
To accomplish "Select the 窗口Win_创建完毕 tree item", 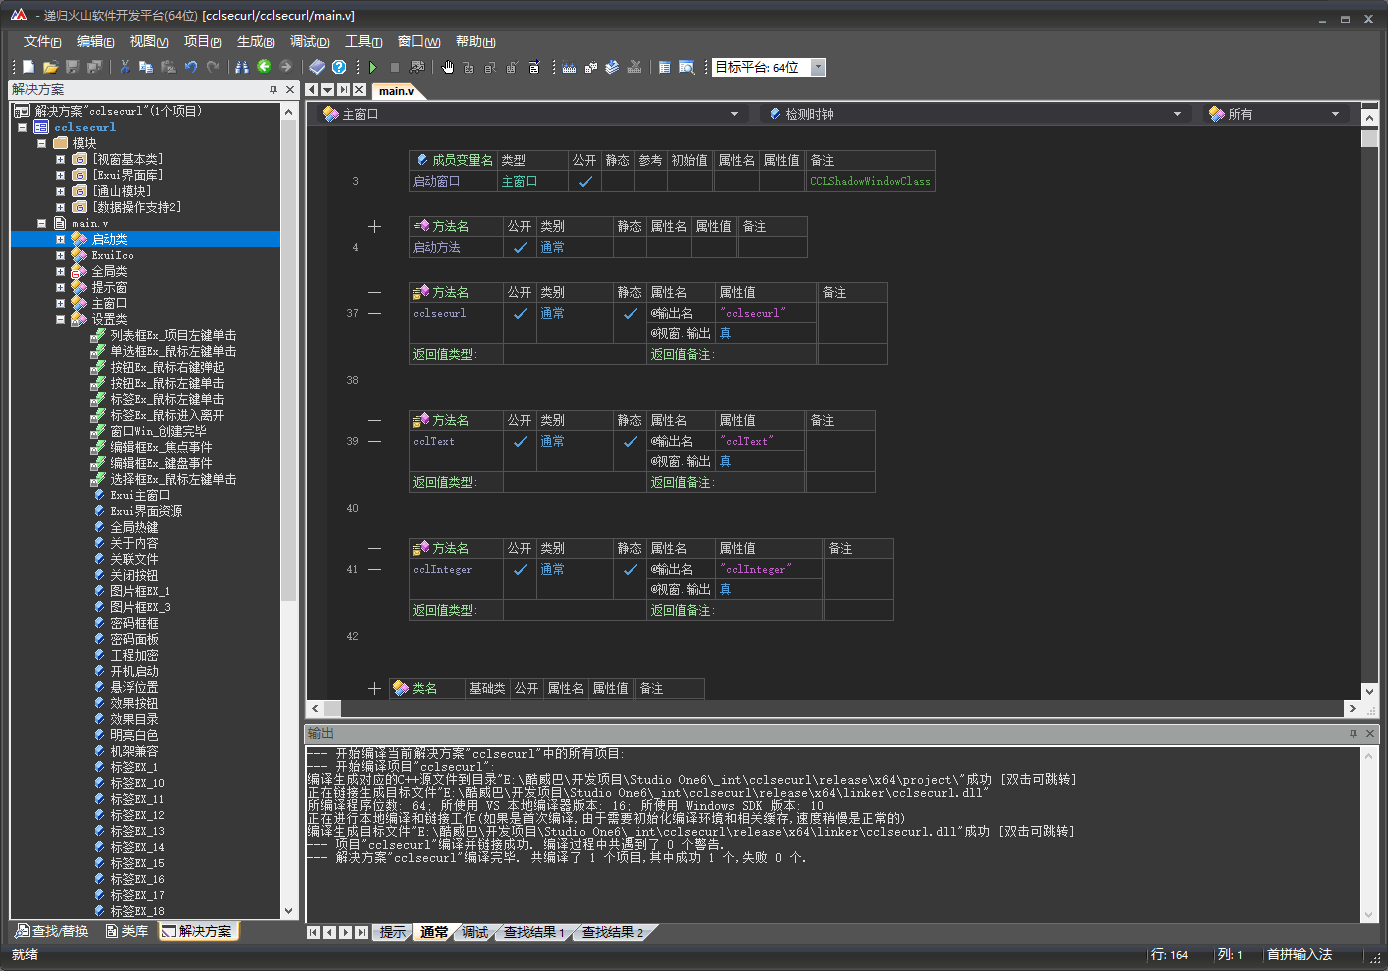I will pyautogui.click(x=158, y=431).
